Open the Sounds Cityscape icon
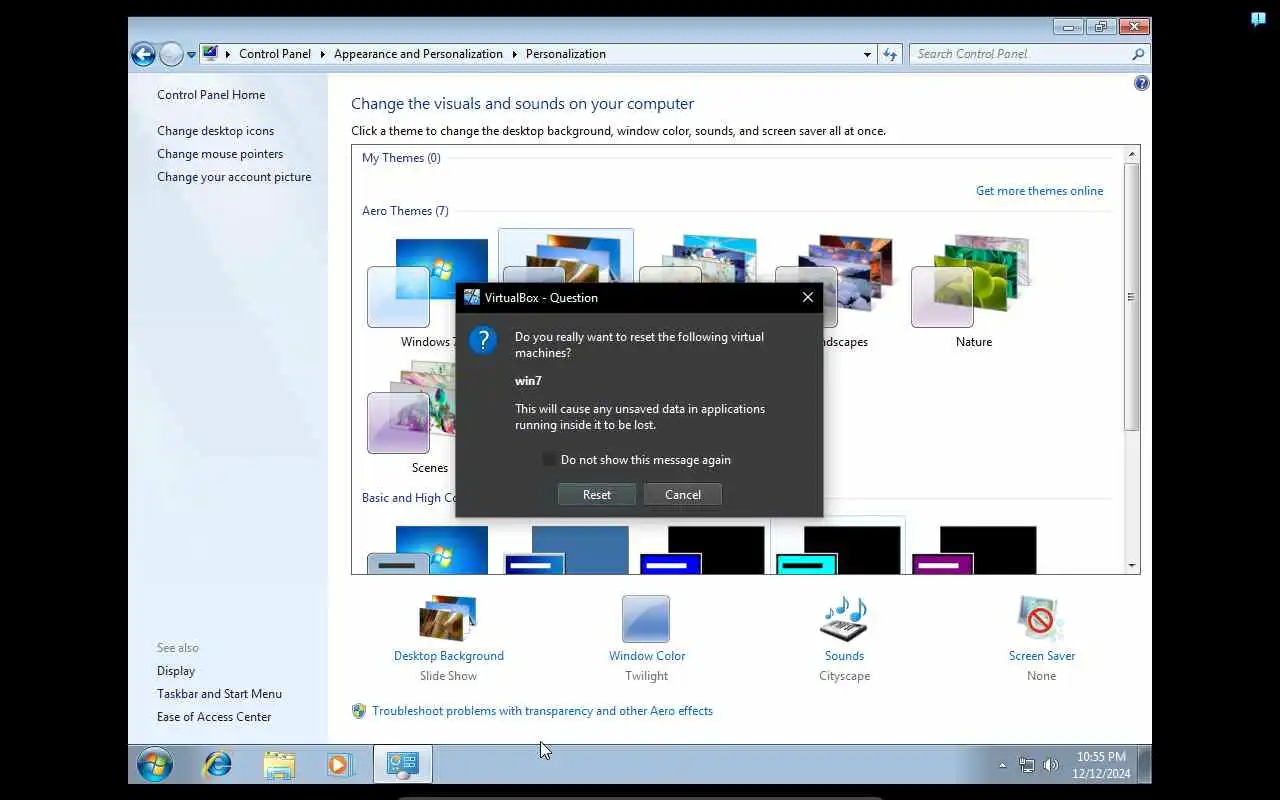1280x800 pixels. pyautogui.click(x=844, y=618)
